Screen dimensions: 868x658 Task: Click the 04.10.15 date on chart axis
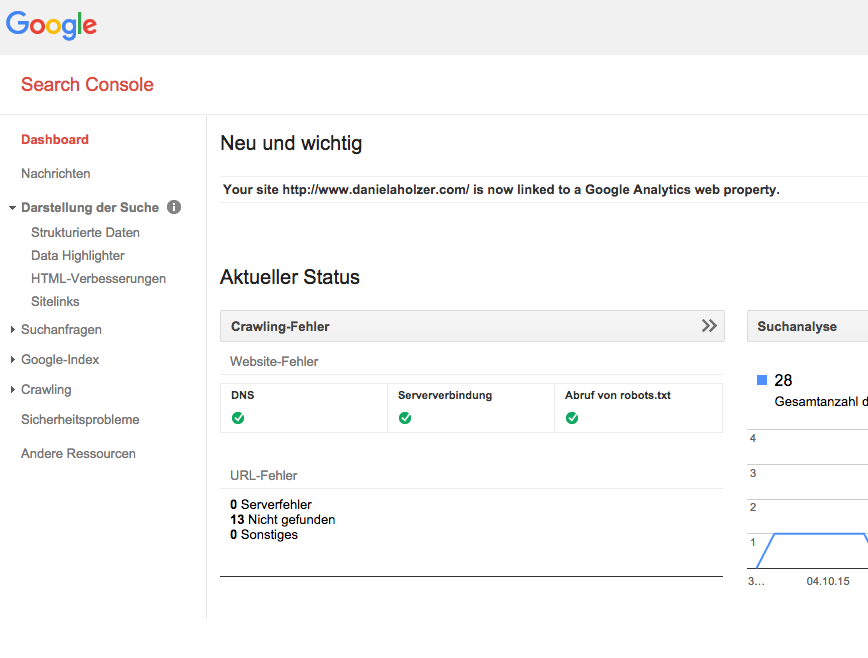pos(828,581)
